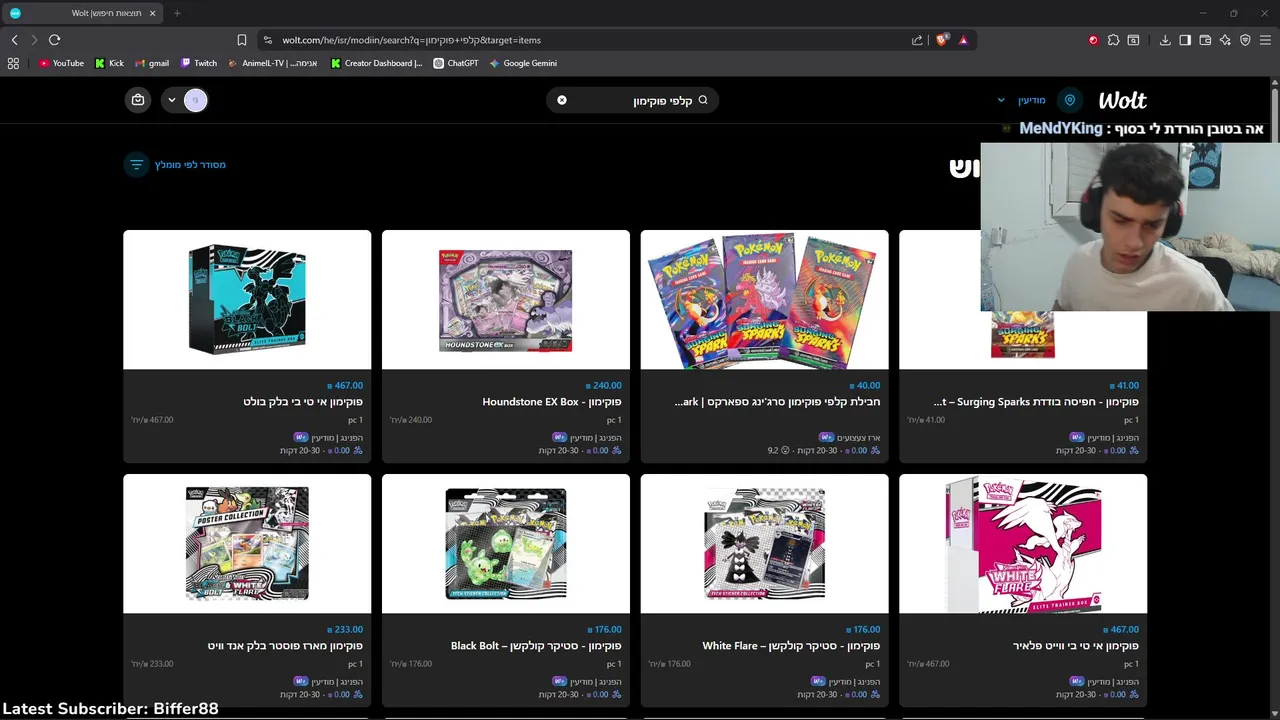Toggle the browser sidebar panel
This screenshot has width=1280, height=720.
1185,40
